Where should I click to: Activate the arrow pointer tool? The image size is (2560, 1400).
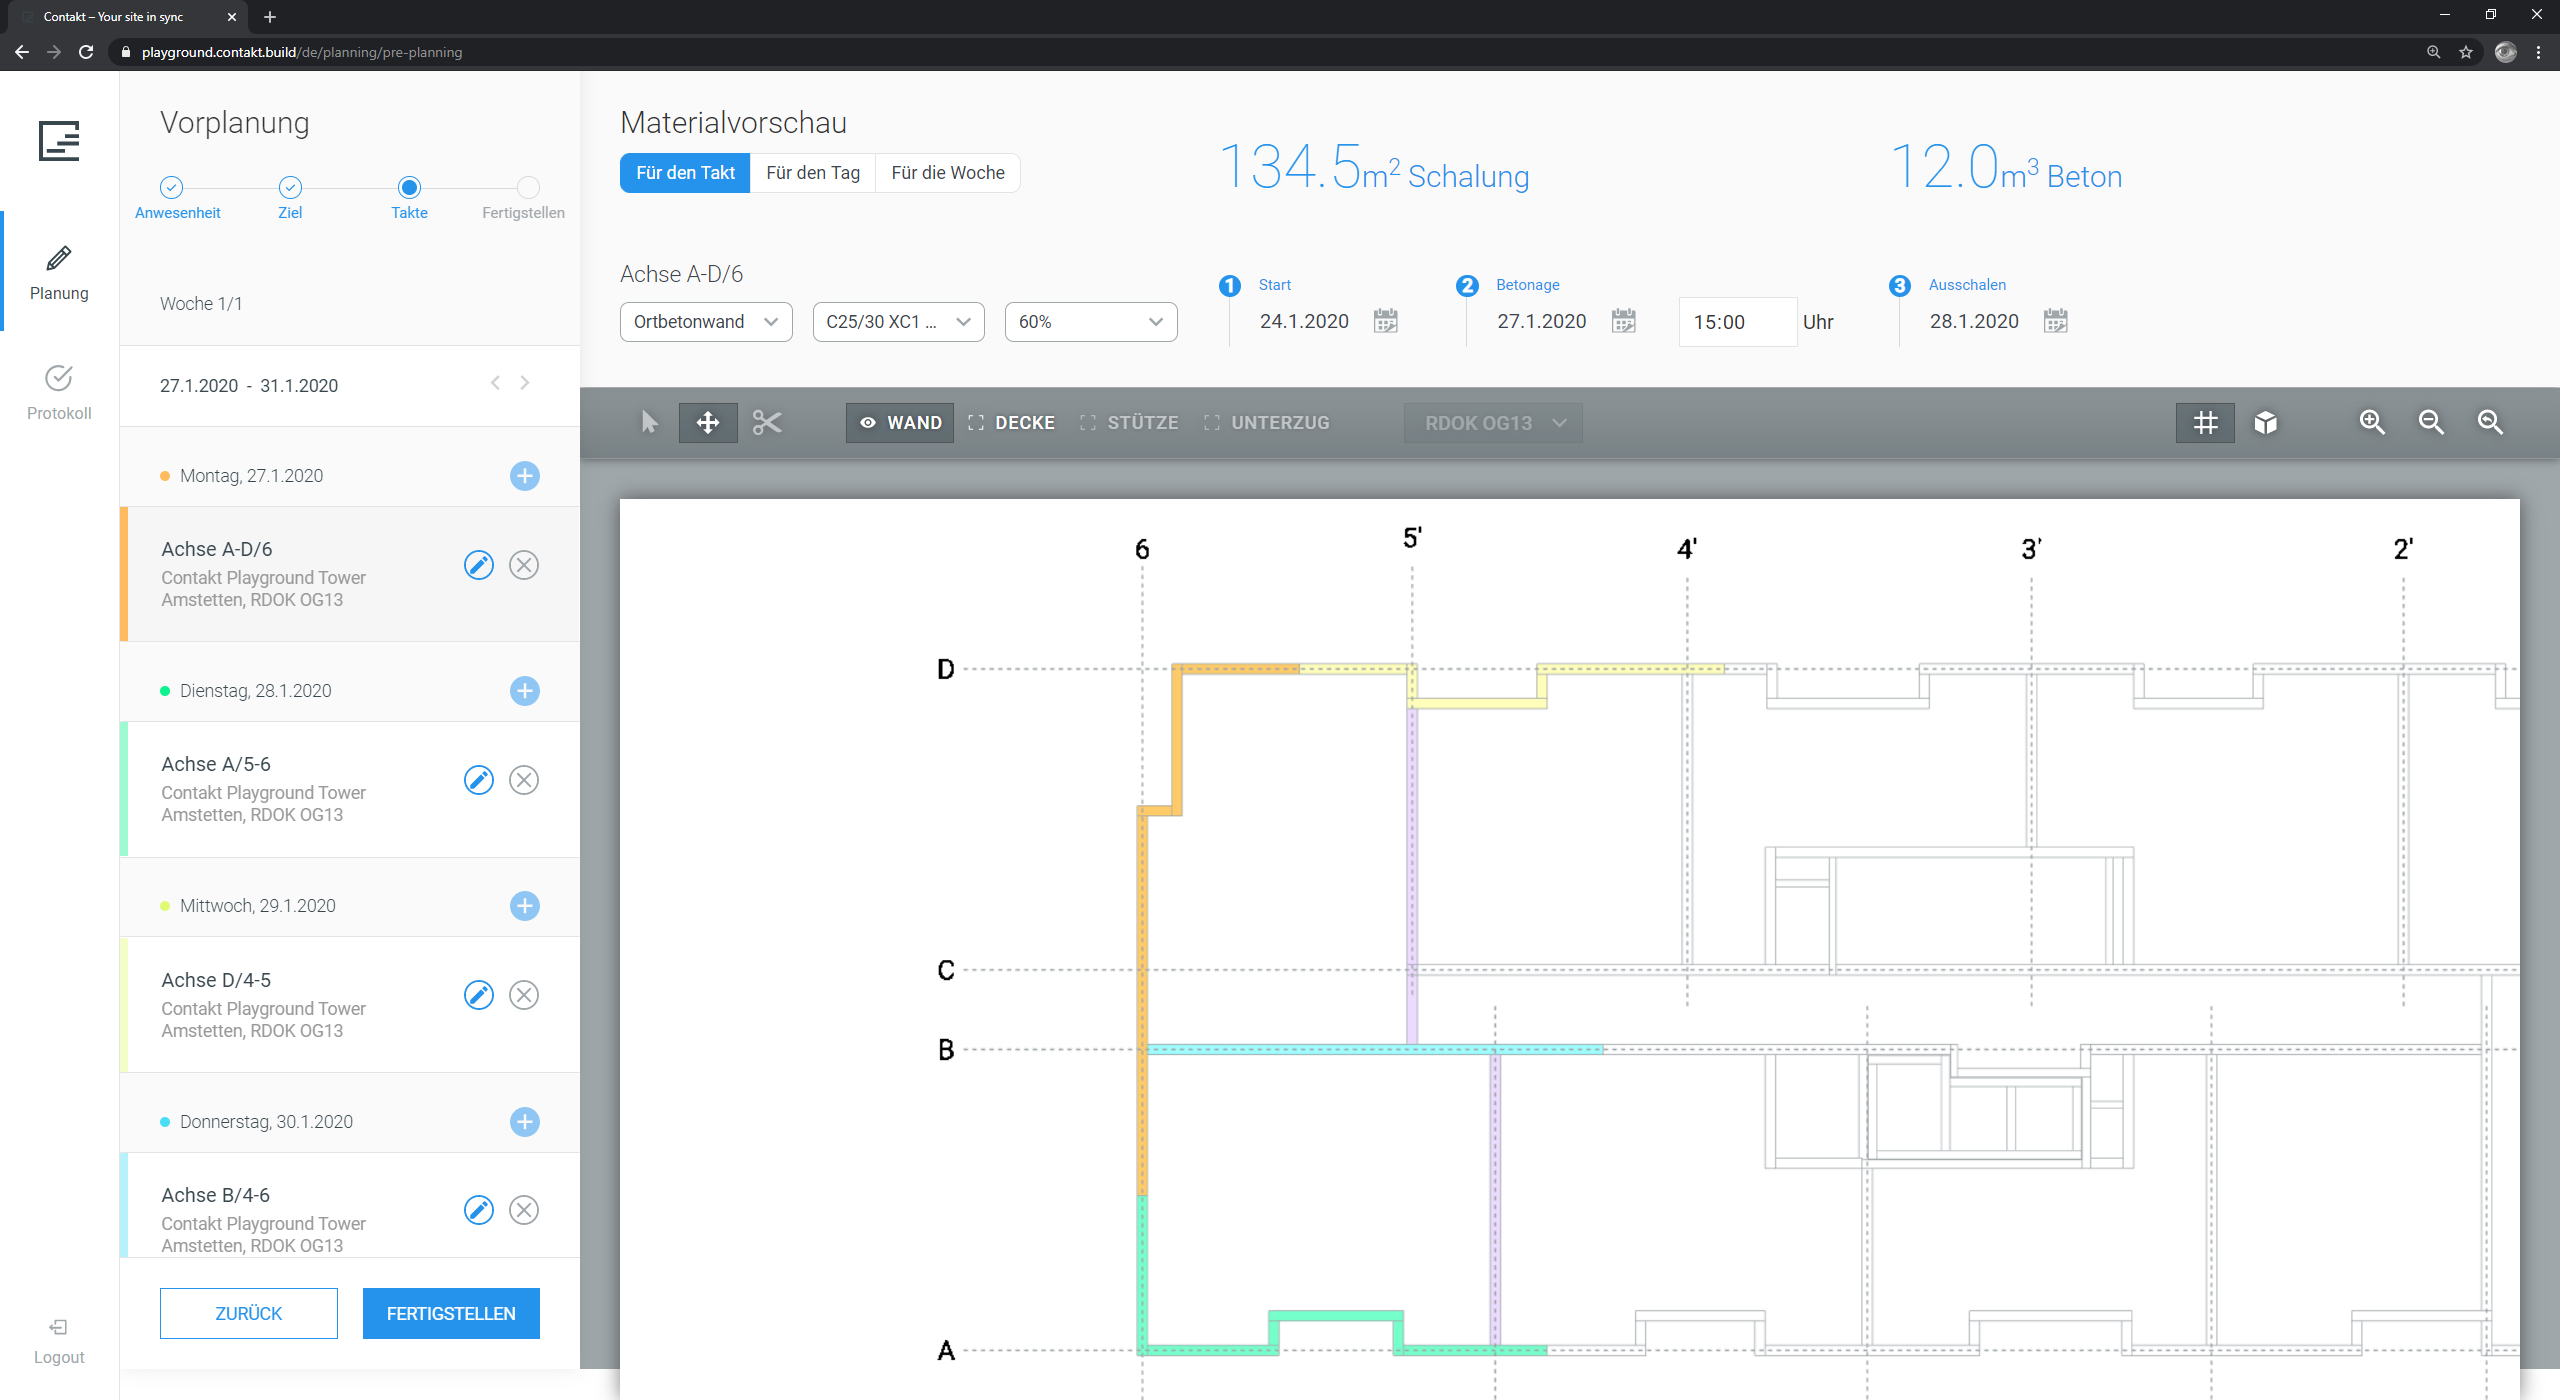(649, 422)
